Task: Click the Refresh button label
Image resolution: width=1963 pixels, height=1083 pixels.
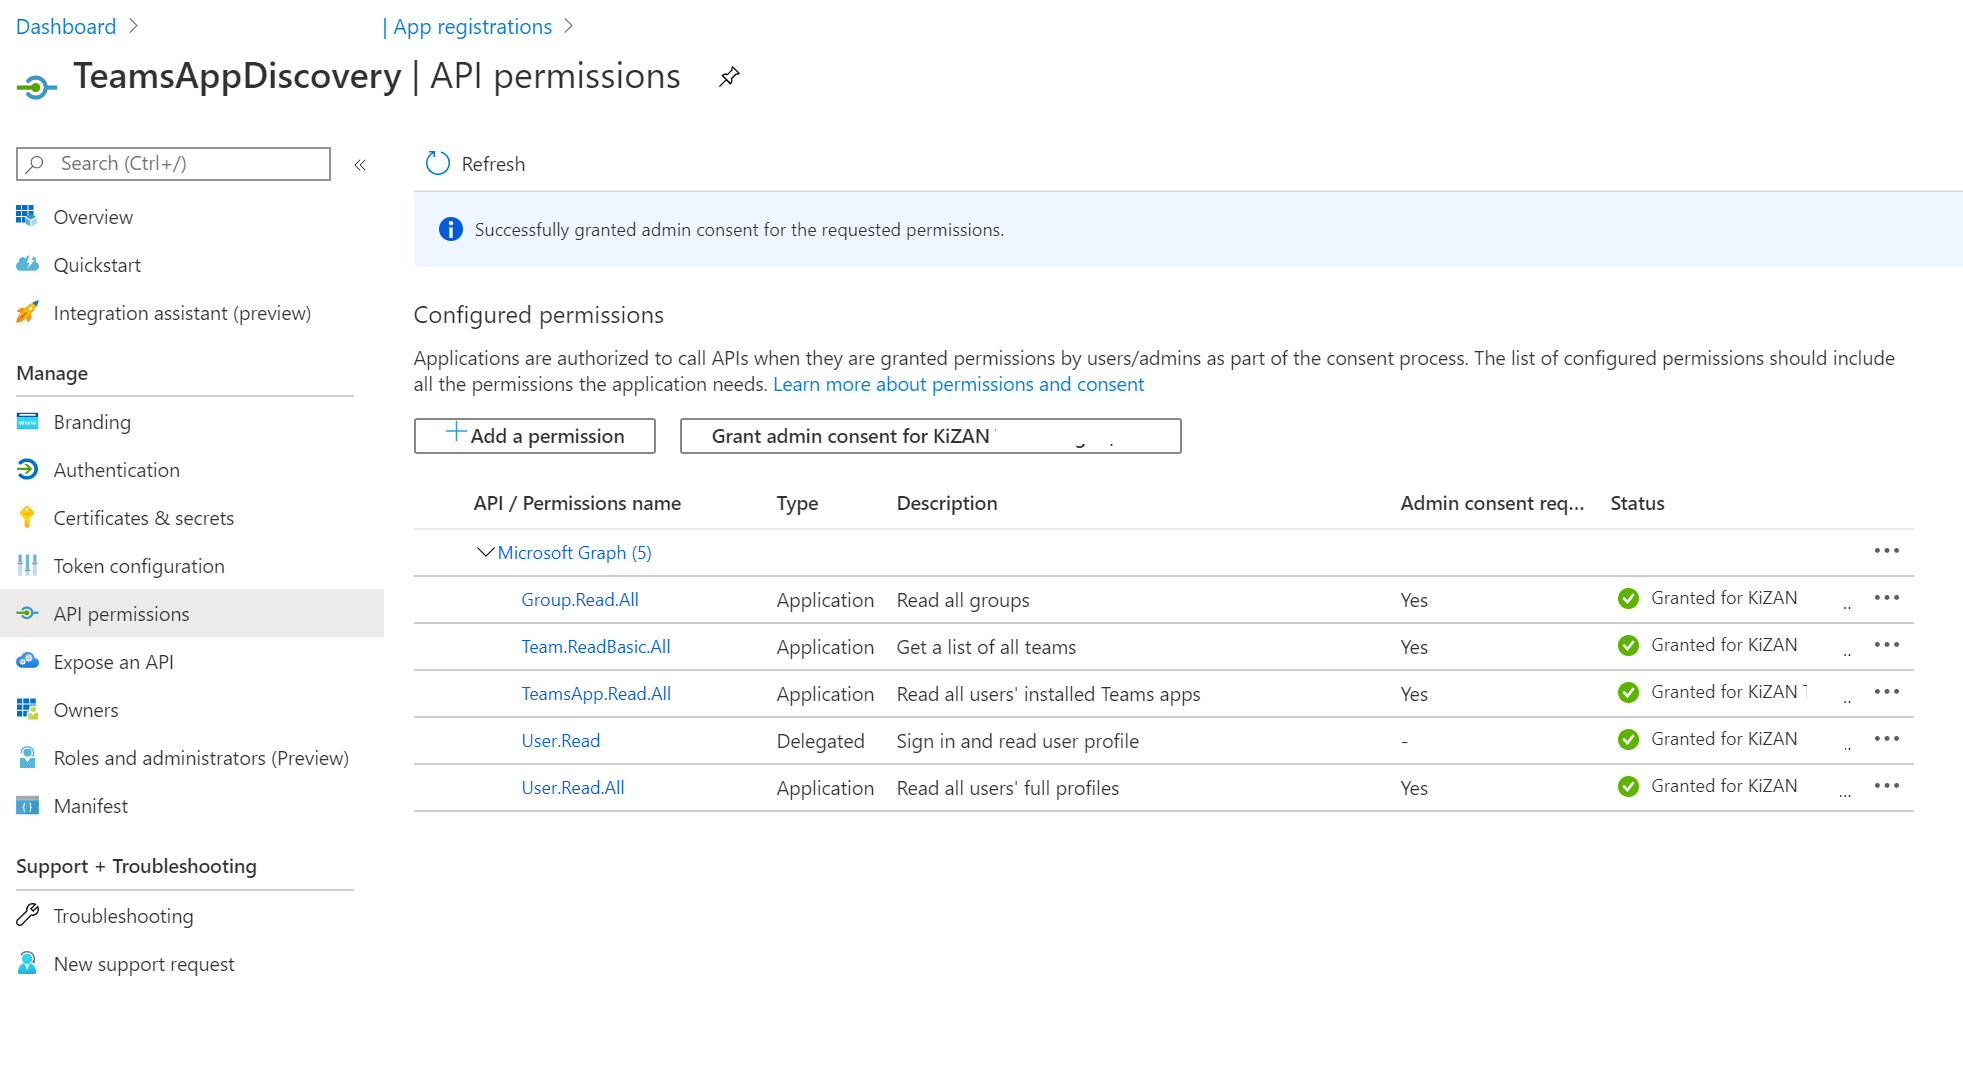Action: click(493, 164)
